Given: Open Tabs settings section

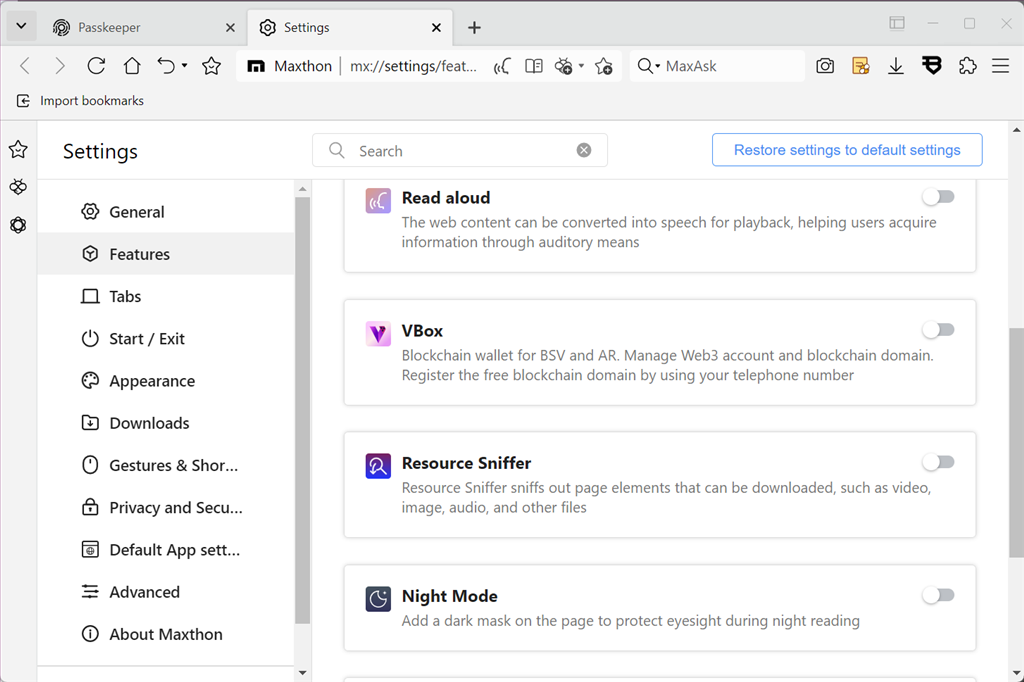Looking at the screenshot, I should (x=166, y=296).
